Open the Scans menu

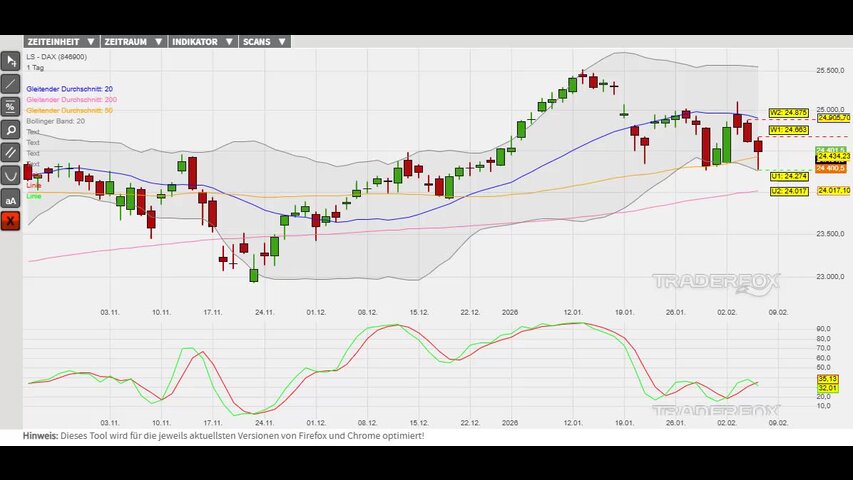pyautogui.click(x=264, y=42)
